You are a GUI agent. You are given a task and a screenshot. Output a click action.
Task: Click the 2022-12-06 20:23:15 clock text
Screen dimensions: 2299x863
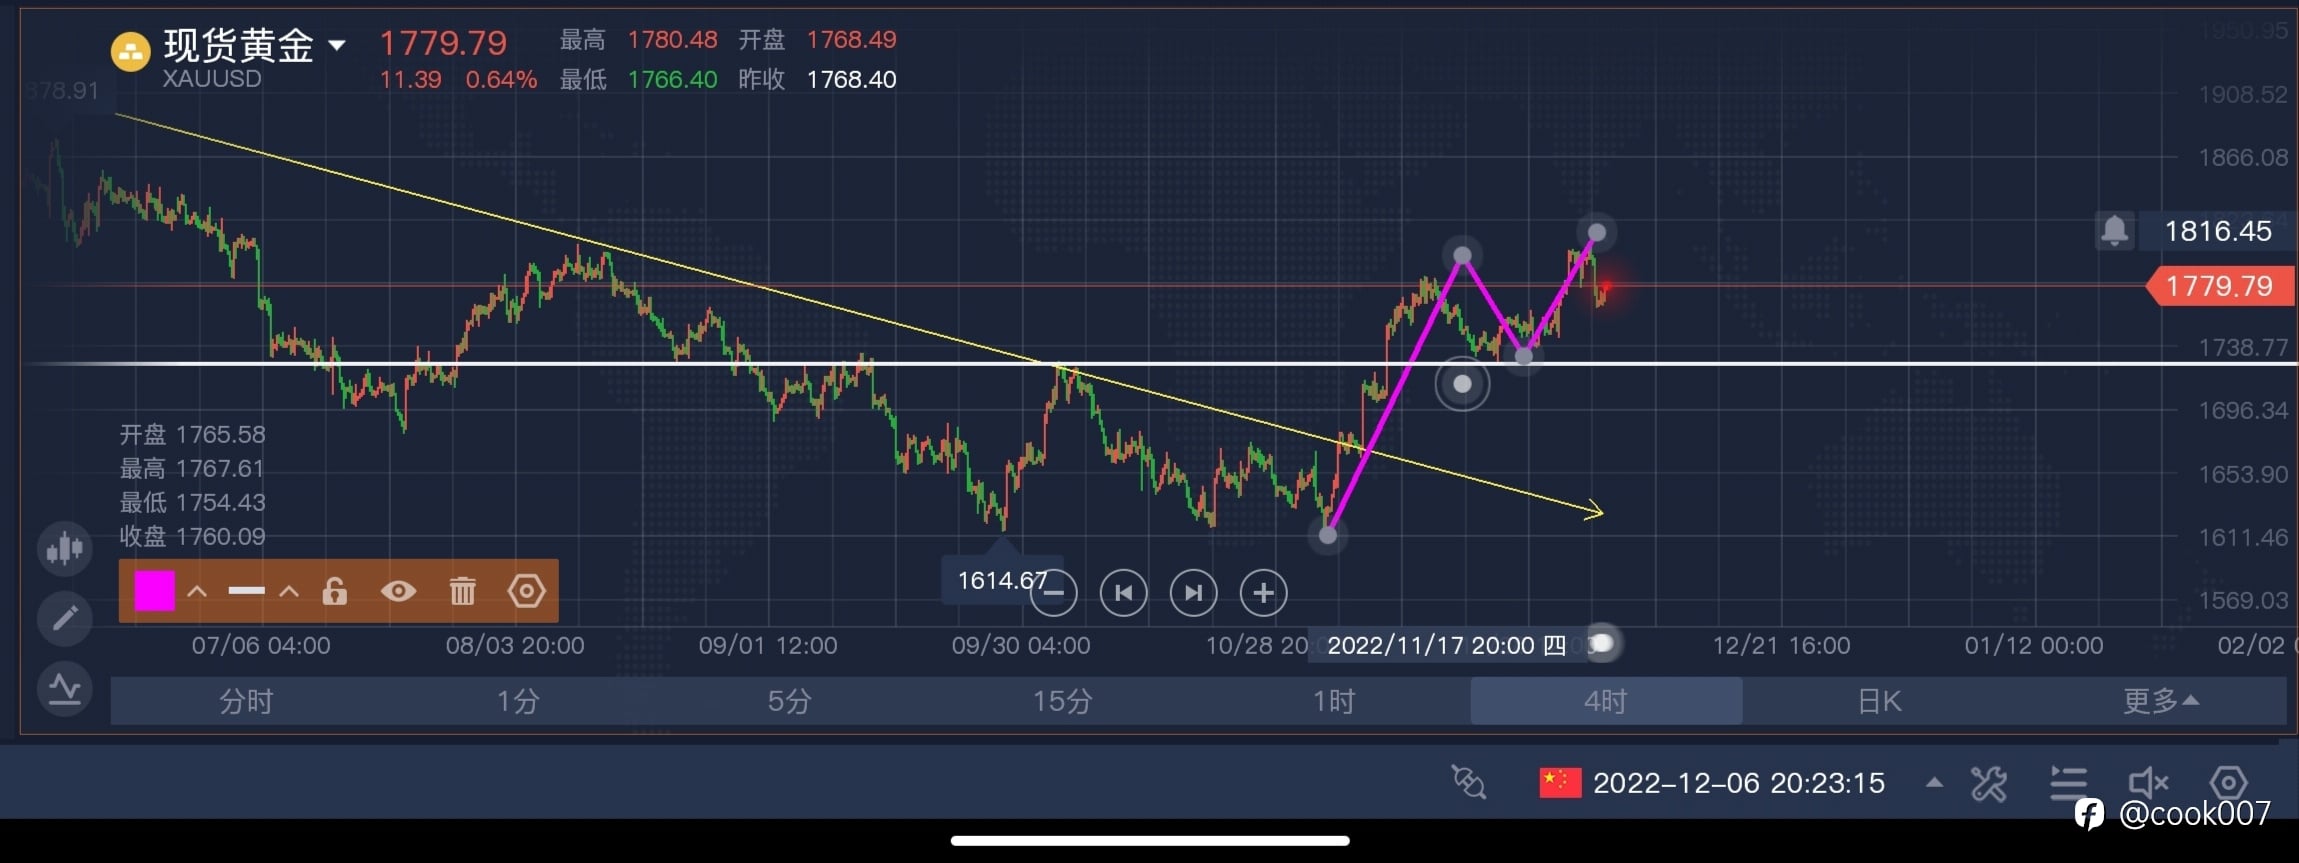pyautogui.click(x=1739, y=782)
